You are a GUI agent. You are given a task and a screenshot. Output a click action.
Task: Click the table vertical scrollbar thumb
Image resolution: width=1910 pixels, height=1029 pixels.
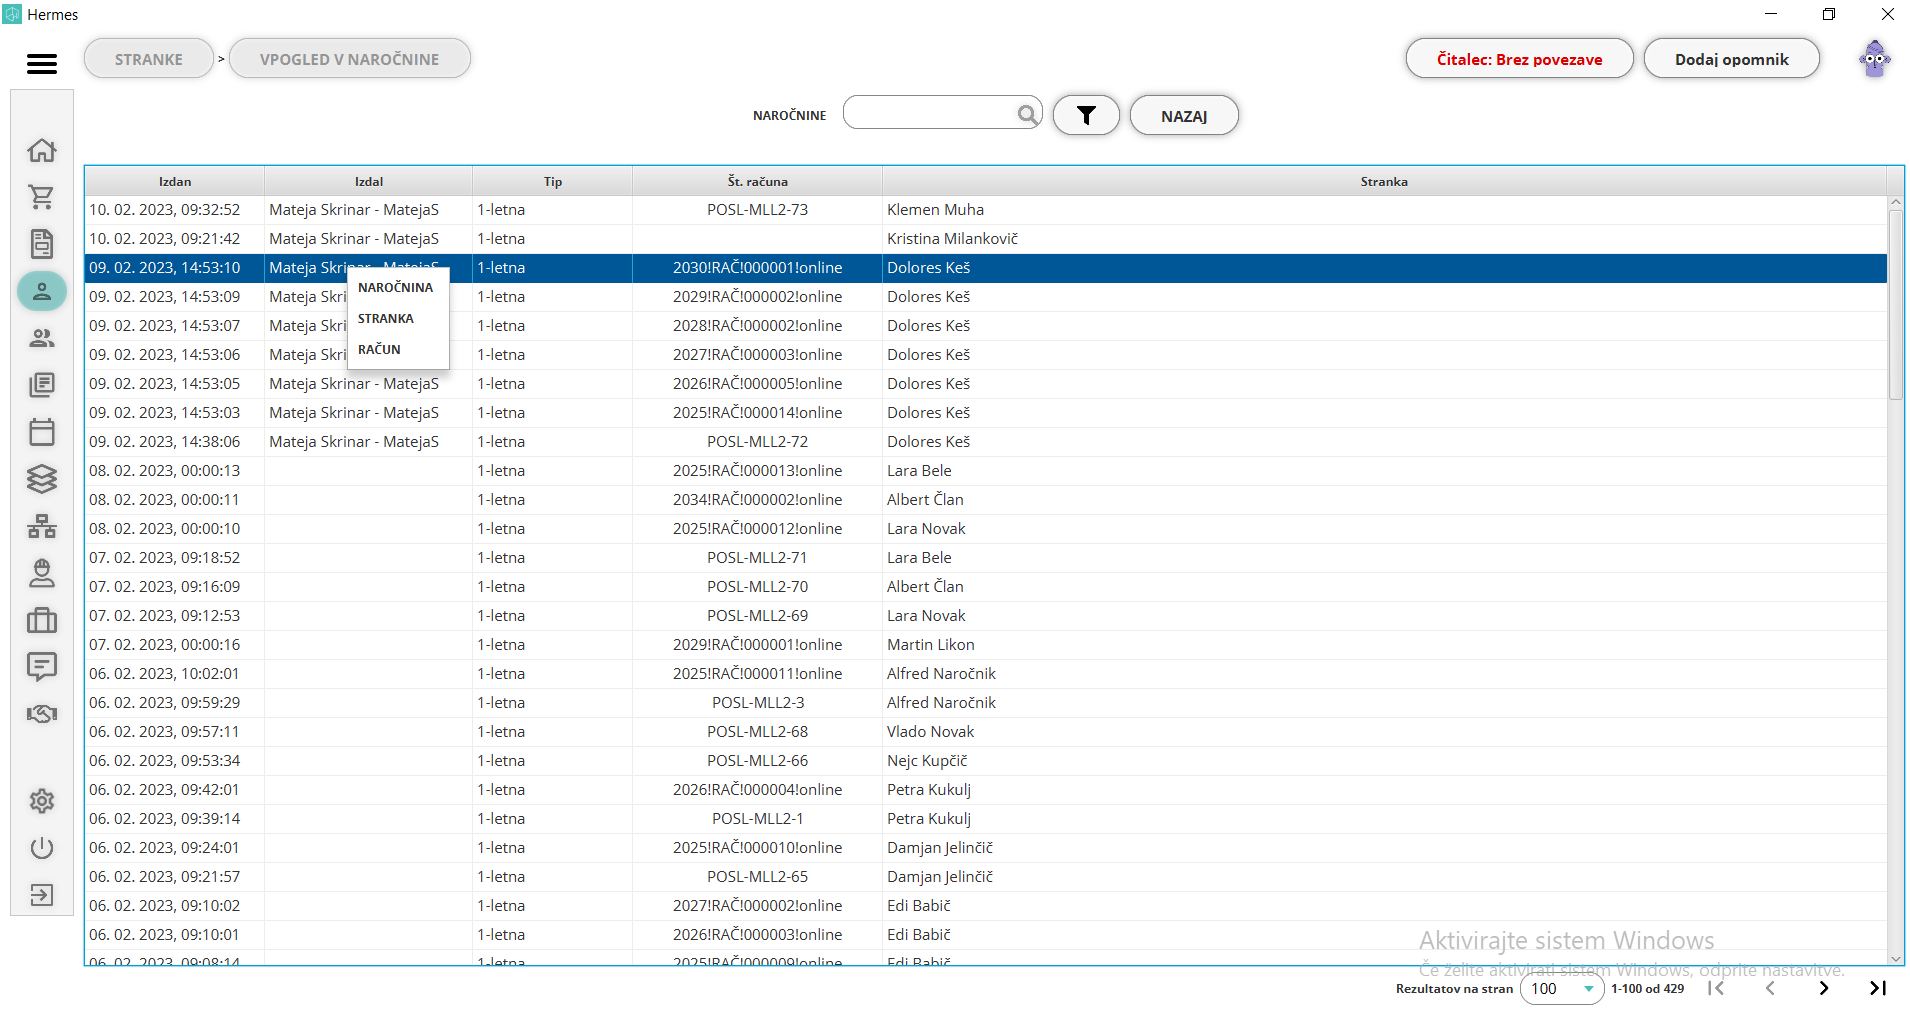point(1895,304)
